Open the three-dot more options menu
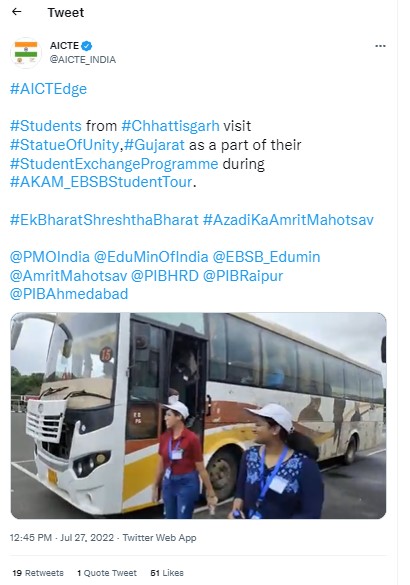This screenshot has width=410, height=585. 380,46
